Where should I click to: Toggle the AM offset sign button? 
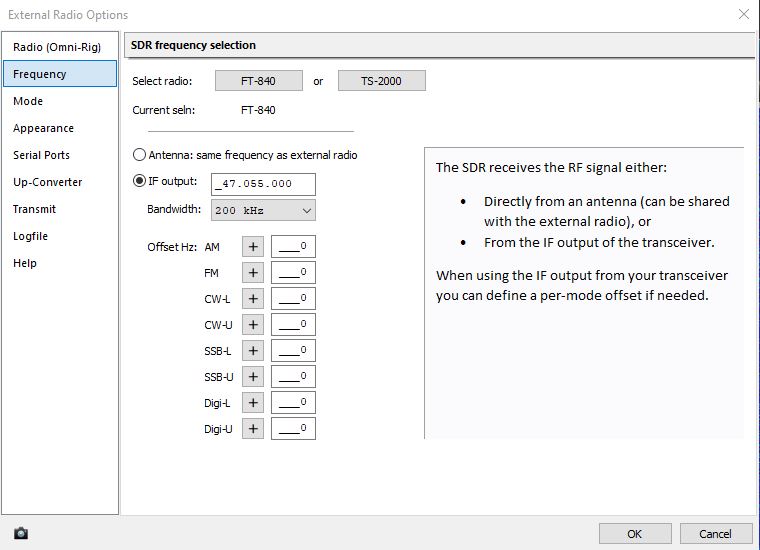pos(253,246)
